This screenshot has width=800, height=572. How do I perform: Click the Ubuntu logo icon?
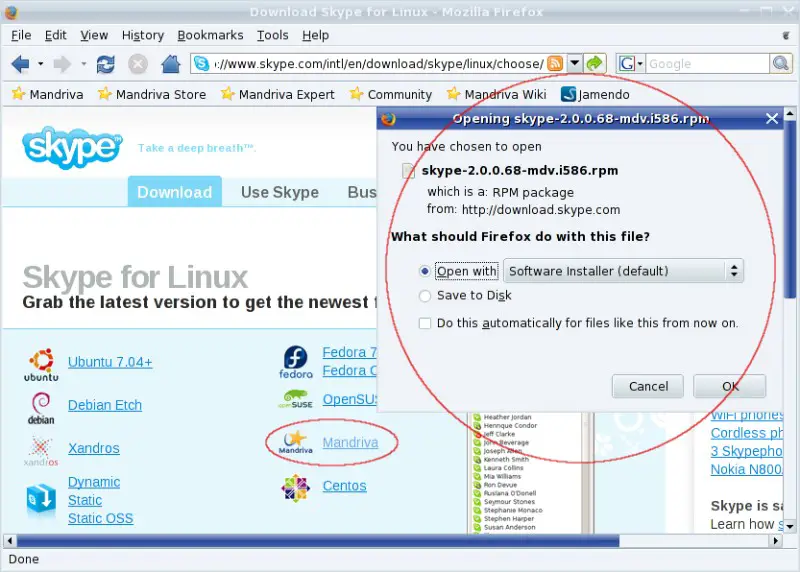click(x=41, y=365)
